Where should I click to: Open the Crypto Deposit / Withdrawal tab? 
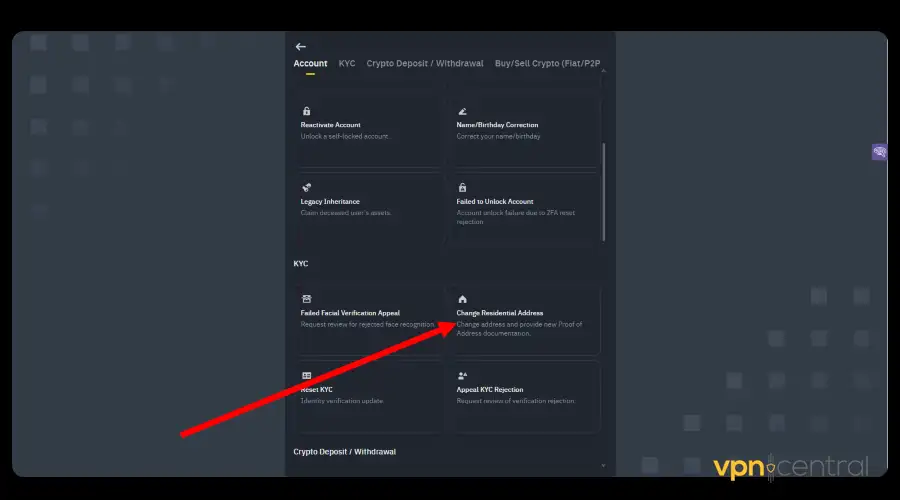[x=425, y=64]
